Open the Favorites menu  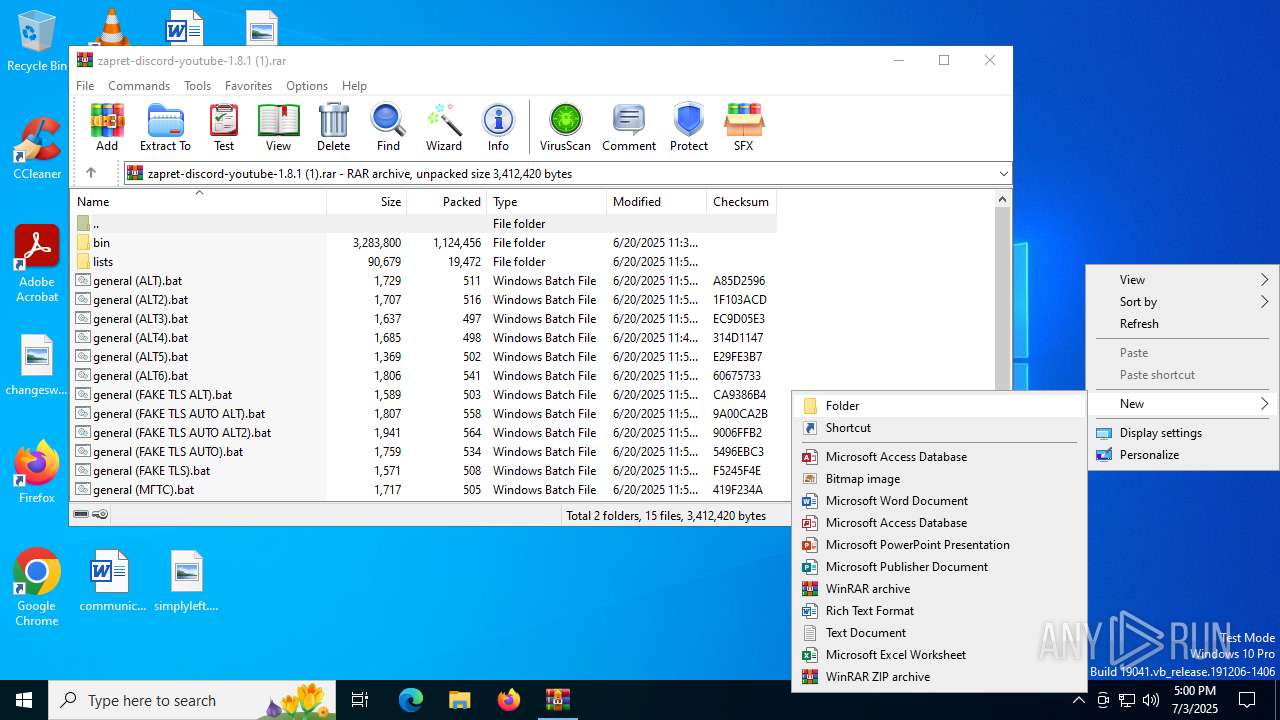[x=248, y=86]
